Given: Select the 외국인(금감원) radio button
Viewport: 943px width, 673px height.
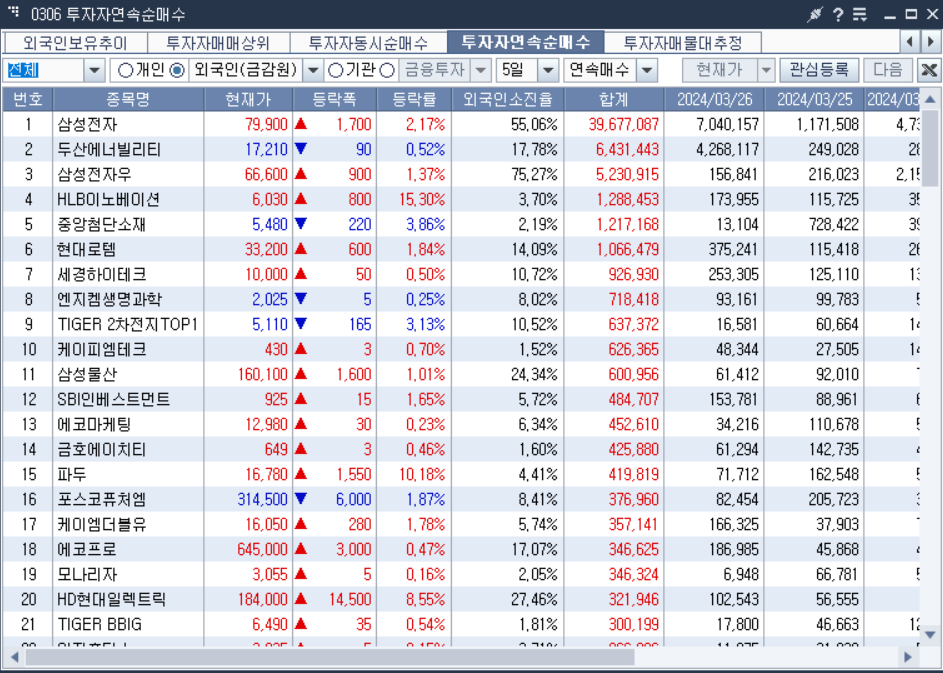Looking at the screenshot, I should 177,70.
